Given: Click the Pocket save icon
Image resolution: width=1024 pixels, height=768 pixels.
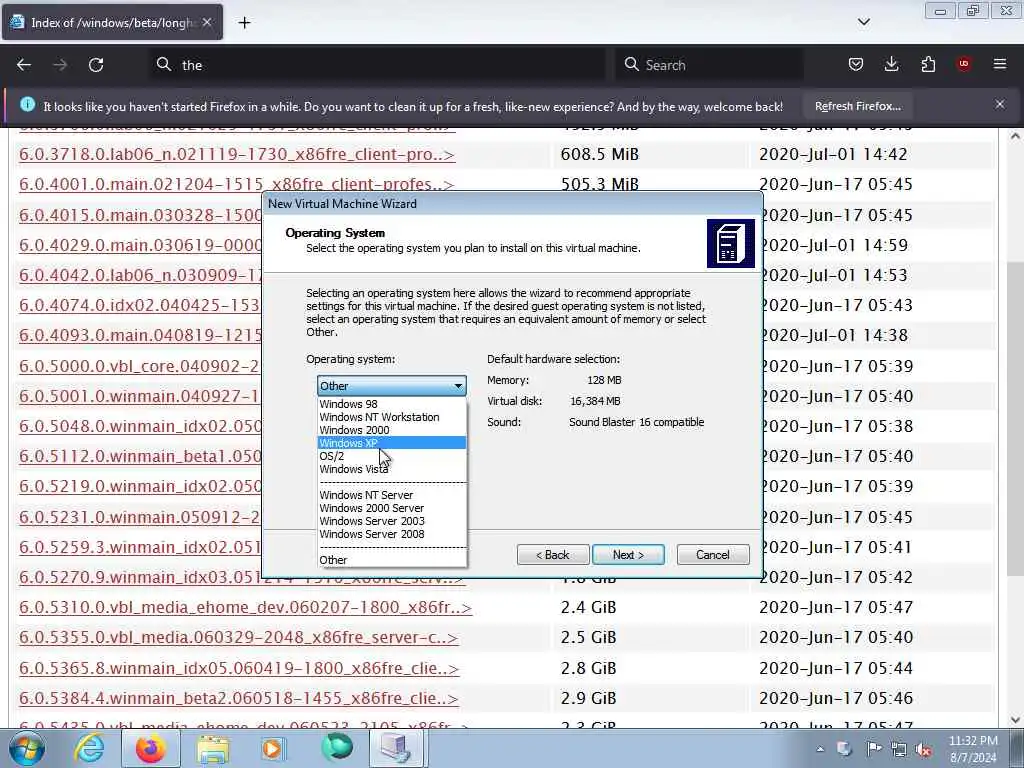Looking at the screenshot, I should (856, 64).
